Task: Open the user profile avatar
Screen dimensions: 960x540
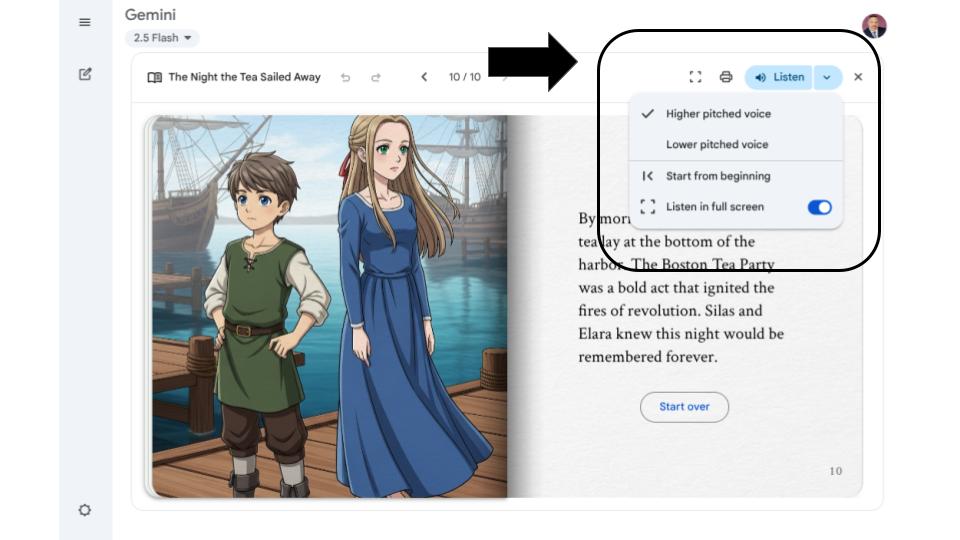Action: coord(874,26)
